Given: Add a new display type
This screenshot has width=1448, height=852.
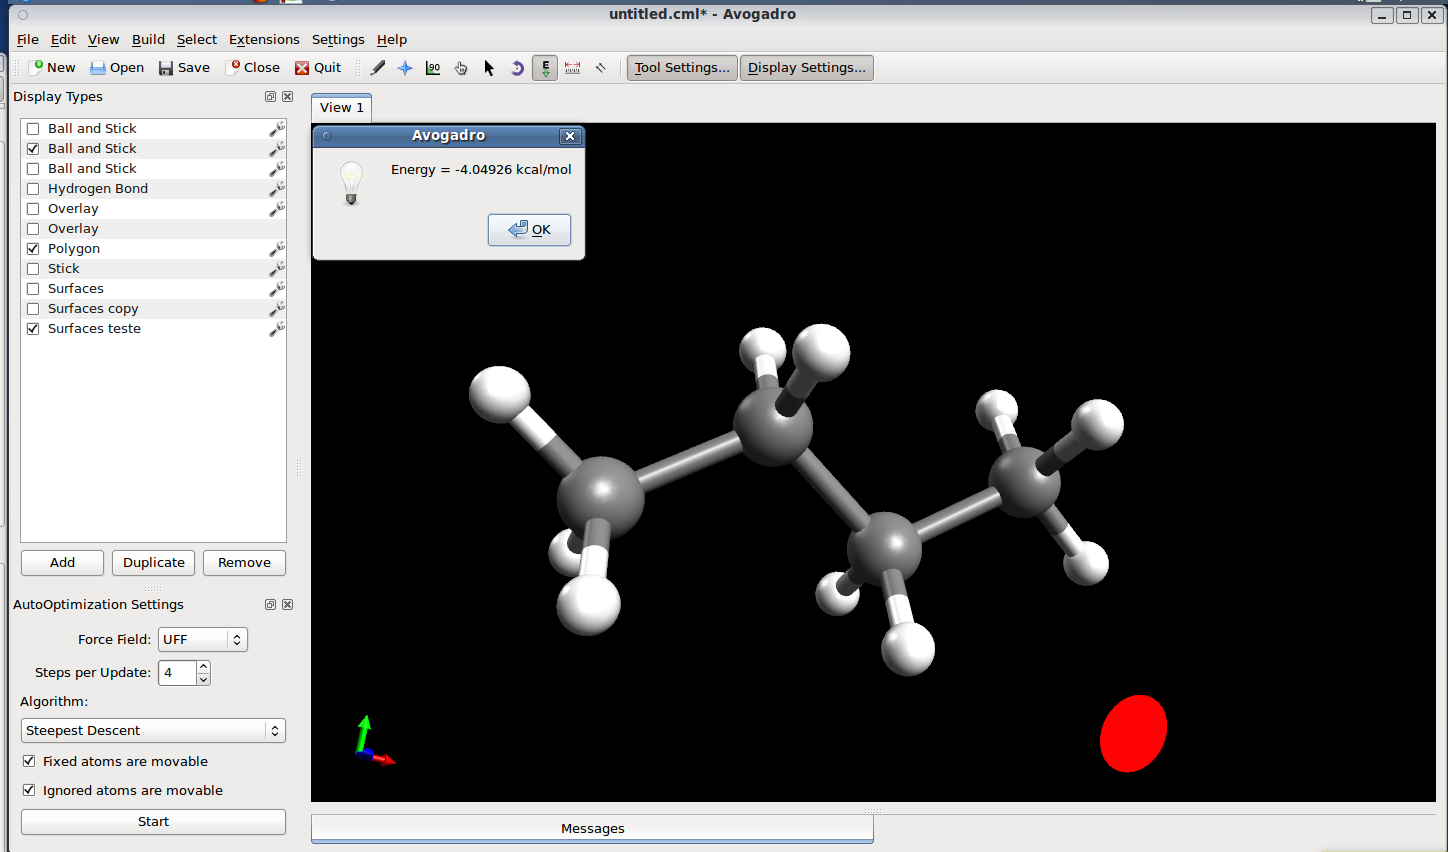Looking at the screenshot, I should coord(62,563).
